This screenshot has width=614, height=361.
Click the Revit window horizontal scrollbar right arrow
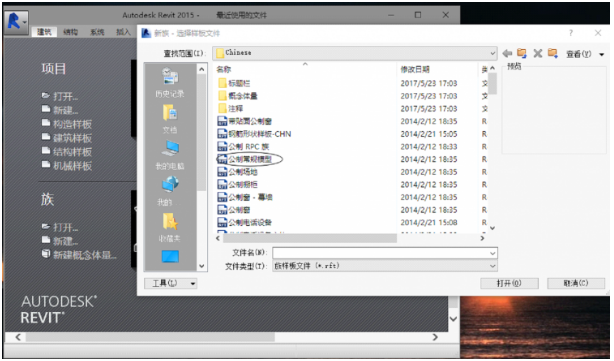click(435, 337)
